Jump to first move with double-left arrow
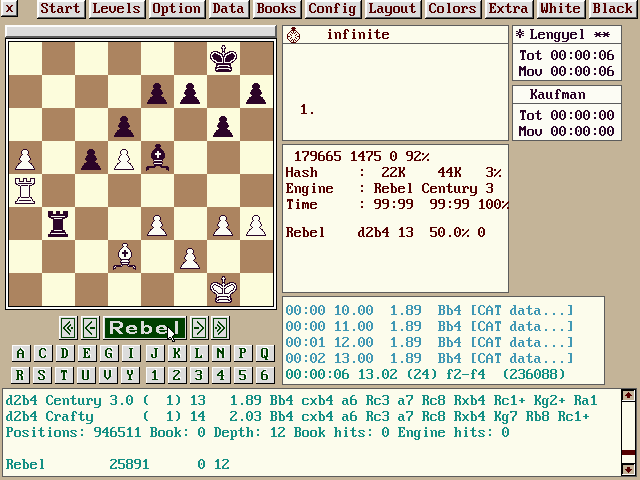This screenshot has height=480, width=640. (x=68, y=328)
